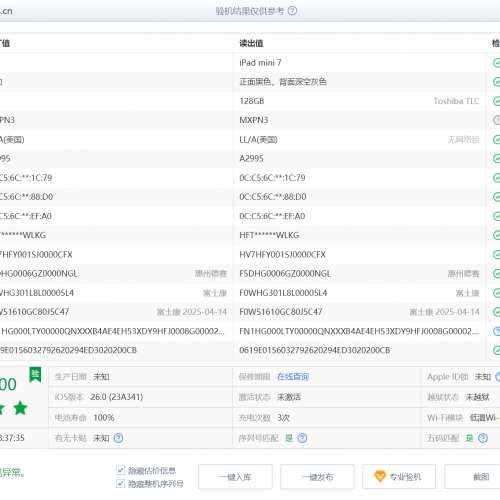Click green check icon in 128GB row
This screenshot has width=500, height=500.
point(496,101)
